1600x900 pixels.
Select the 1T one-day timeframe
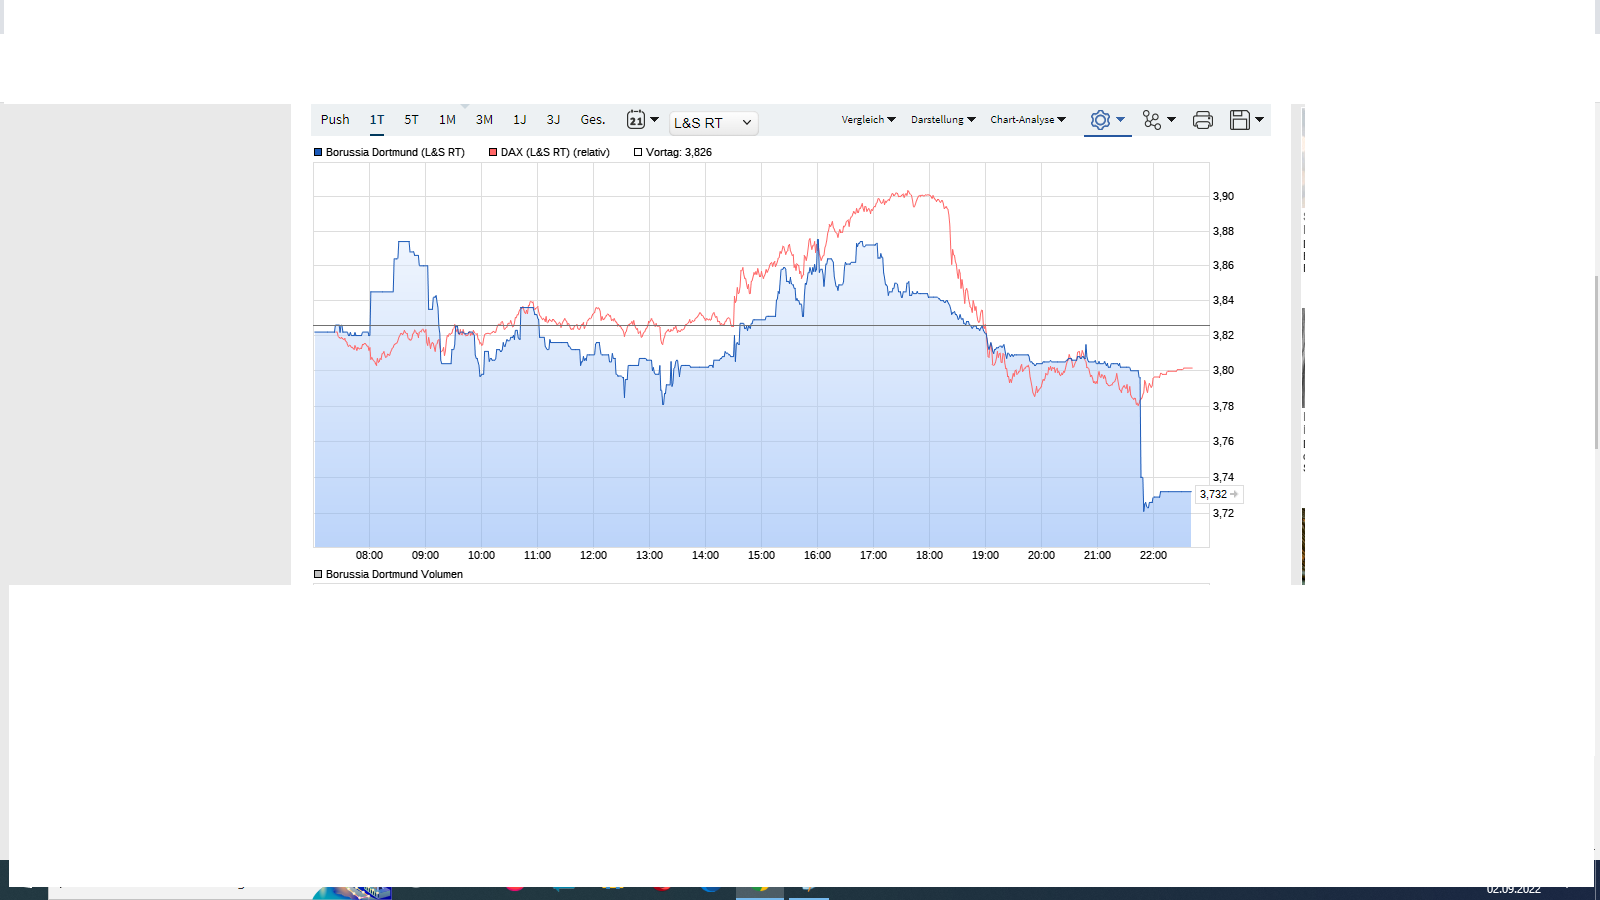(x=377, y=120)
